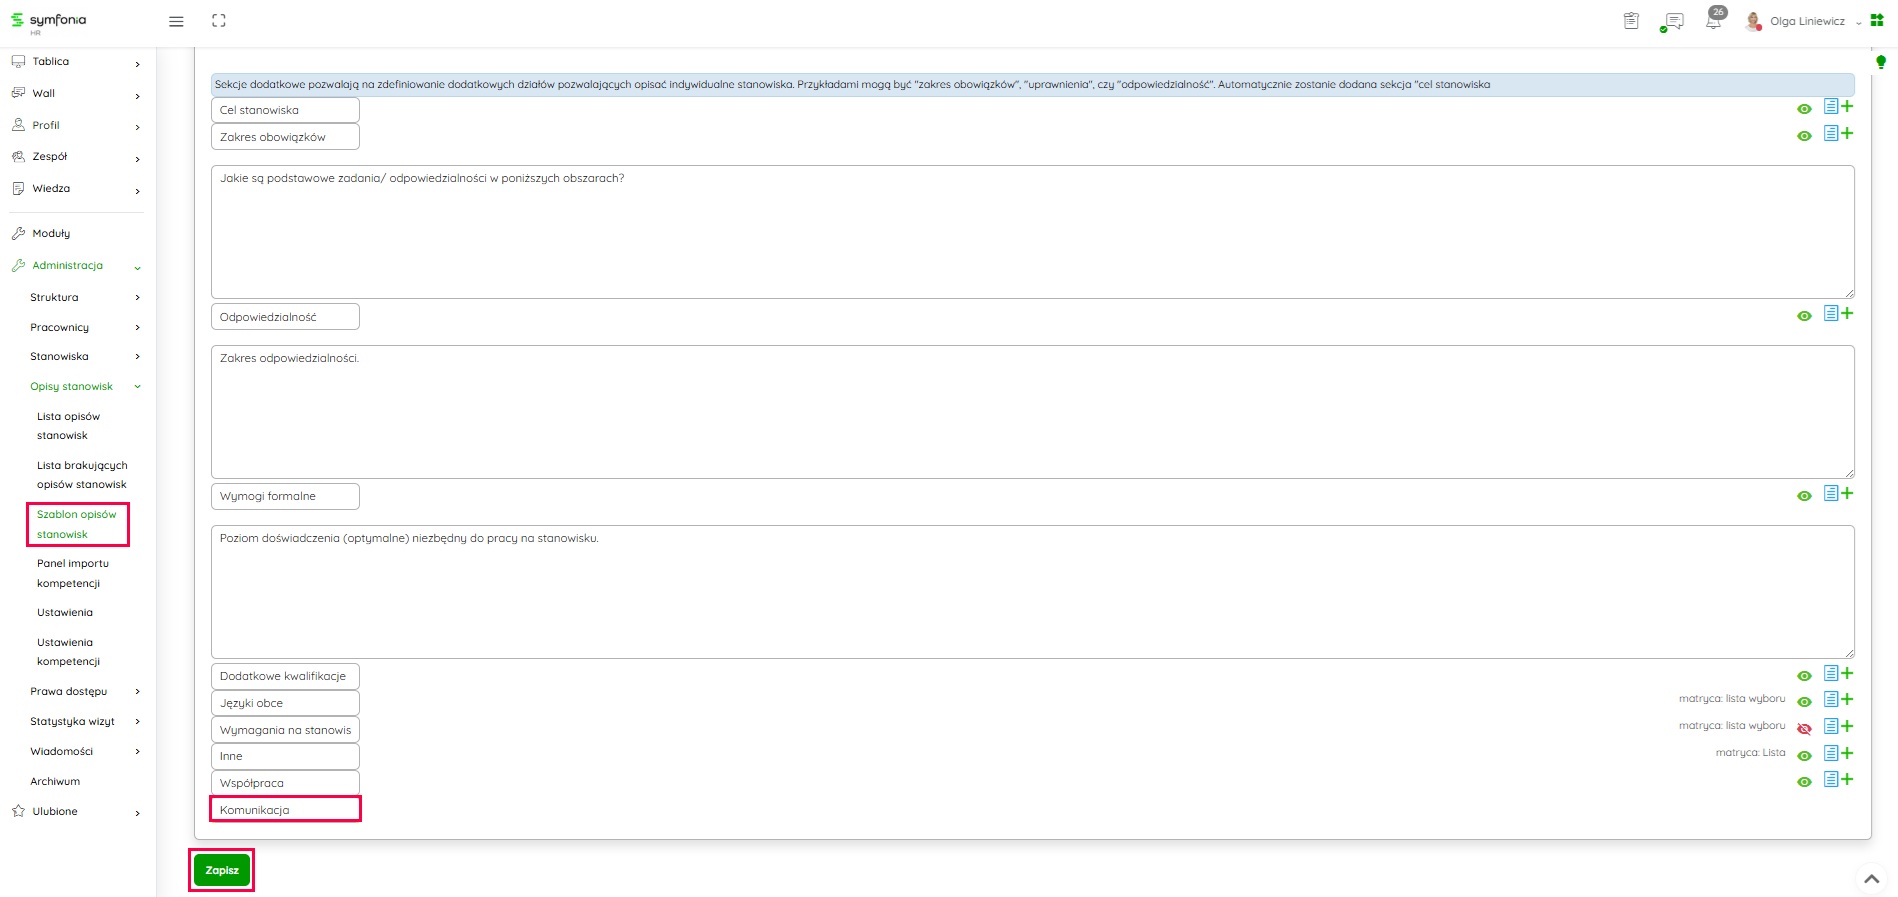Screen dimensions: 1898x897
Task: Click the Zapisz save button
Action: click(222, 870)
